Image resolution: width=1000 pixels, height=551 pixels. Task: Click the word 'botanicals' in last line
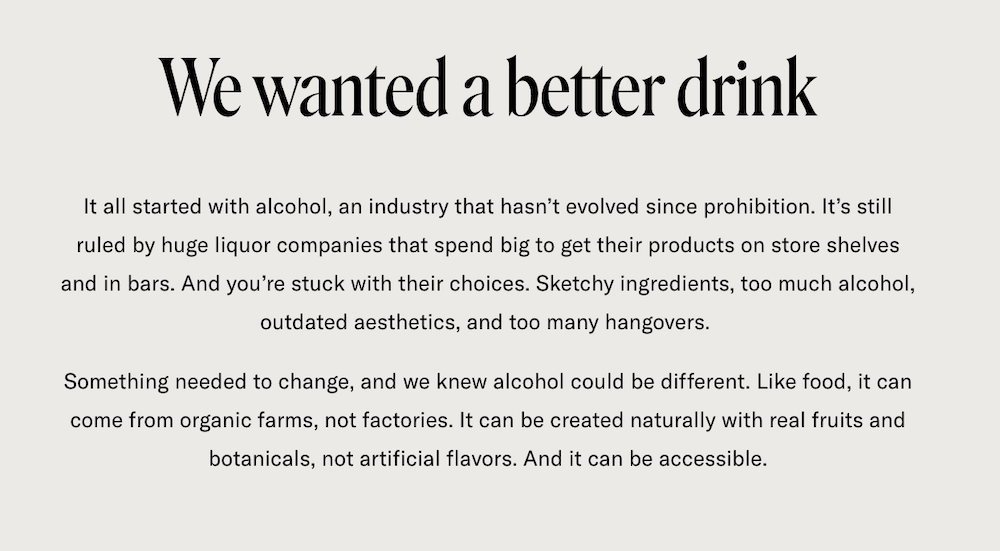click(260, 459)
